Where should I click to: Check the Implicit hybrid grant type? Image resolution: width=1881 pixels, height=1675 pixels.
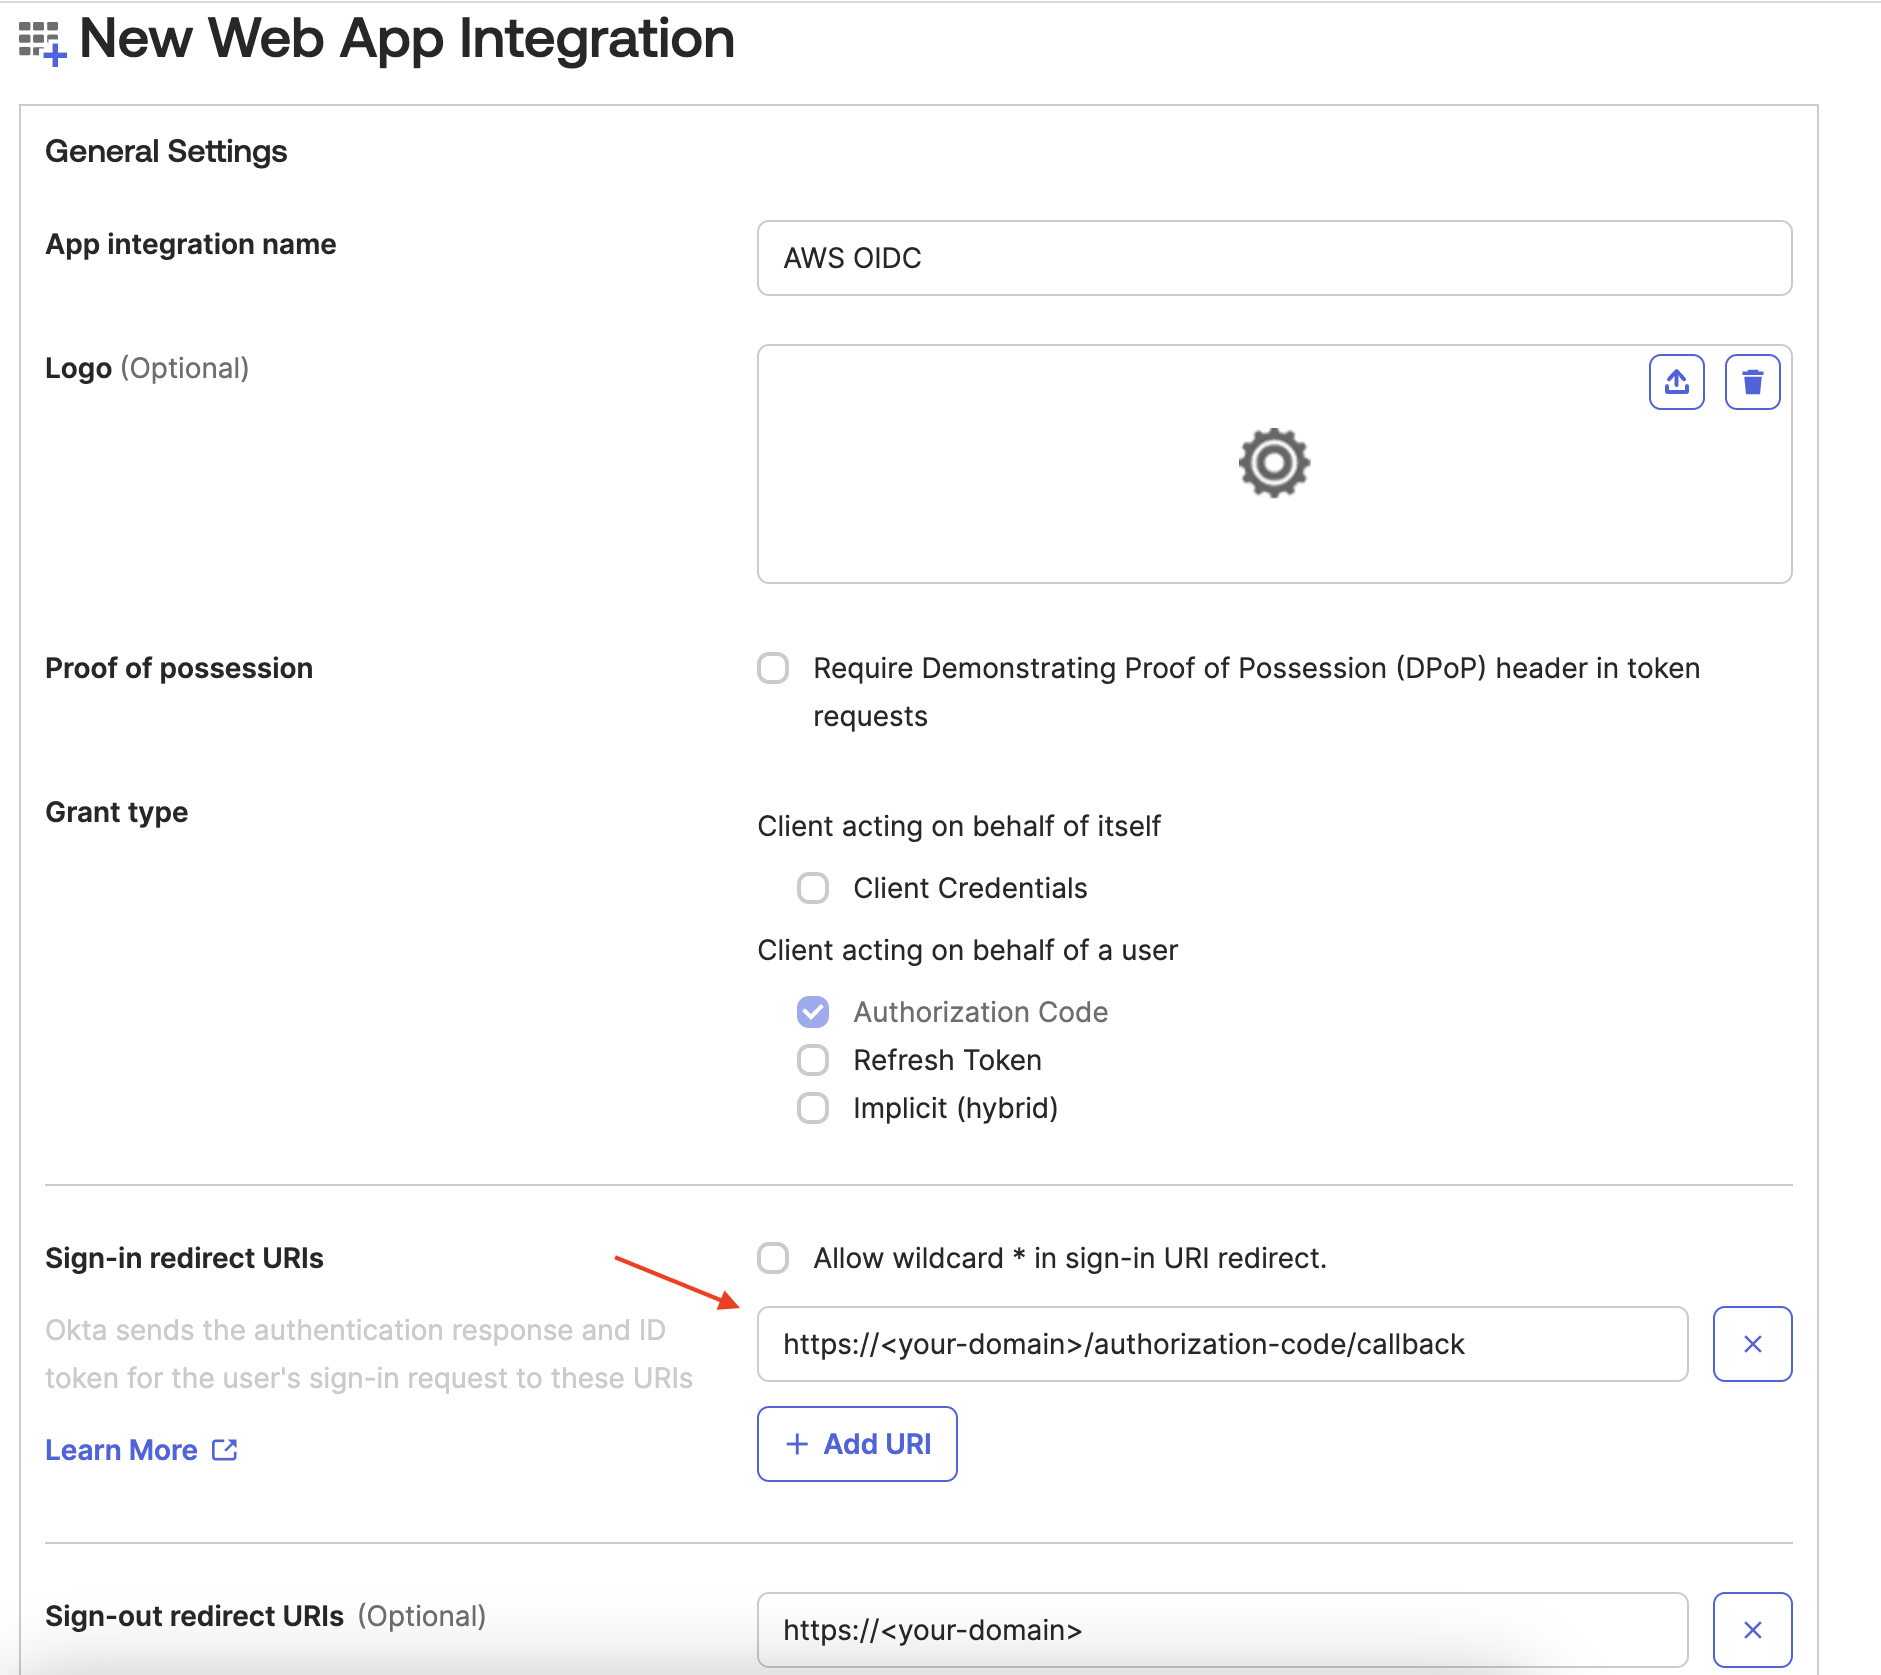tap(814, 1107)
